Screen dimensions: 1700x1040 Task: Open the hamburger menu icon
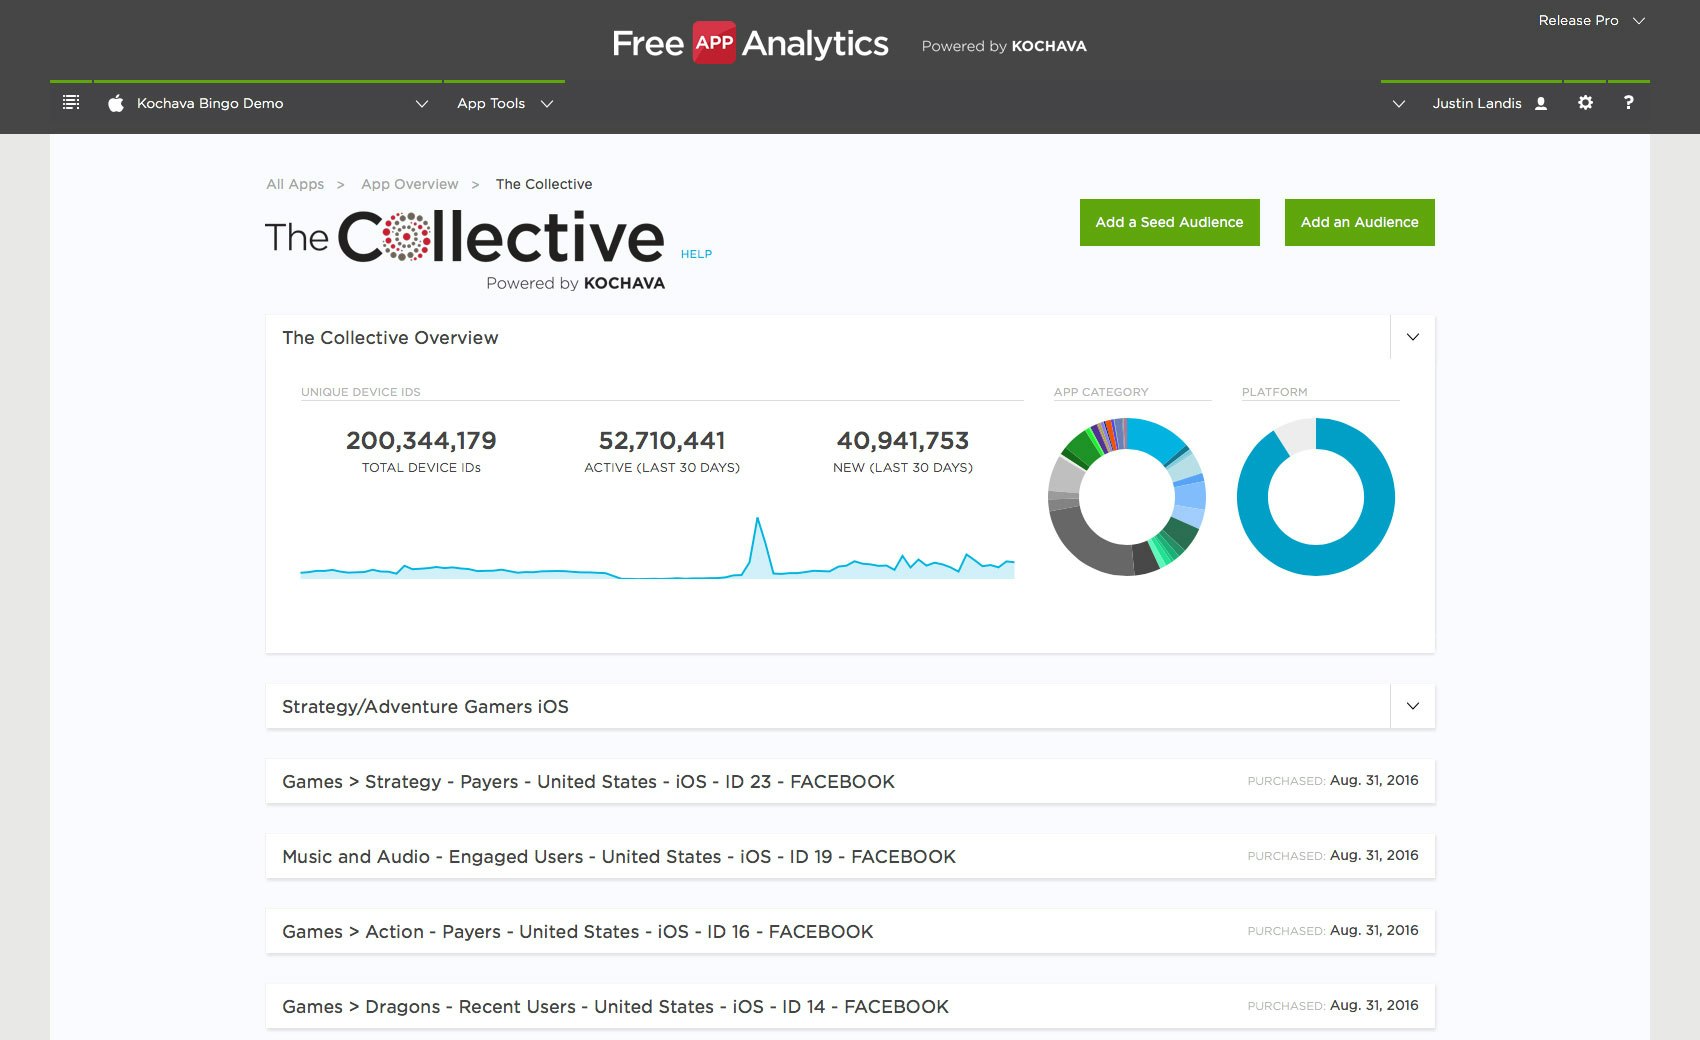70,101
